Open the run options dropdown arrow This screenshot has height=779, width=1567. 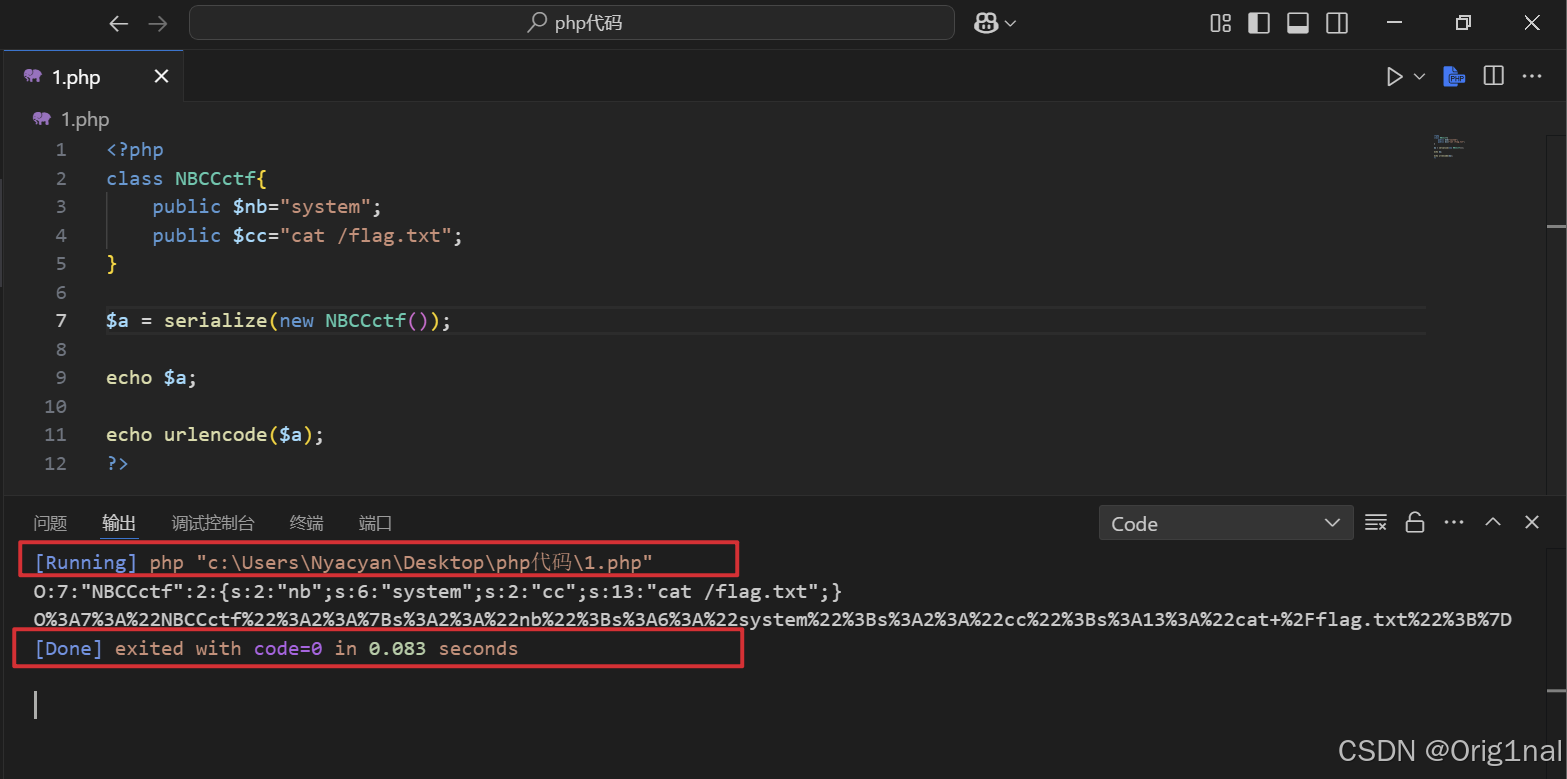1419,77
